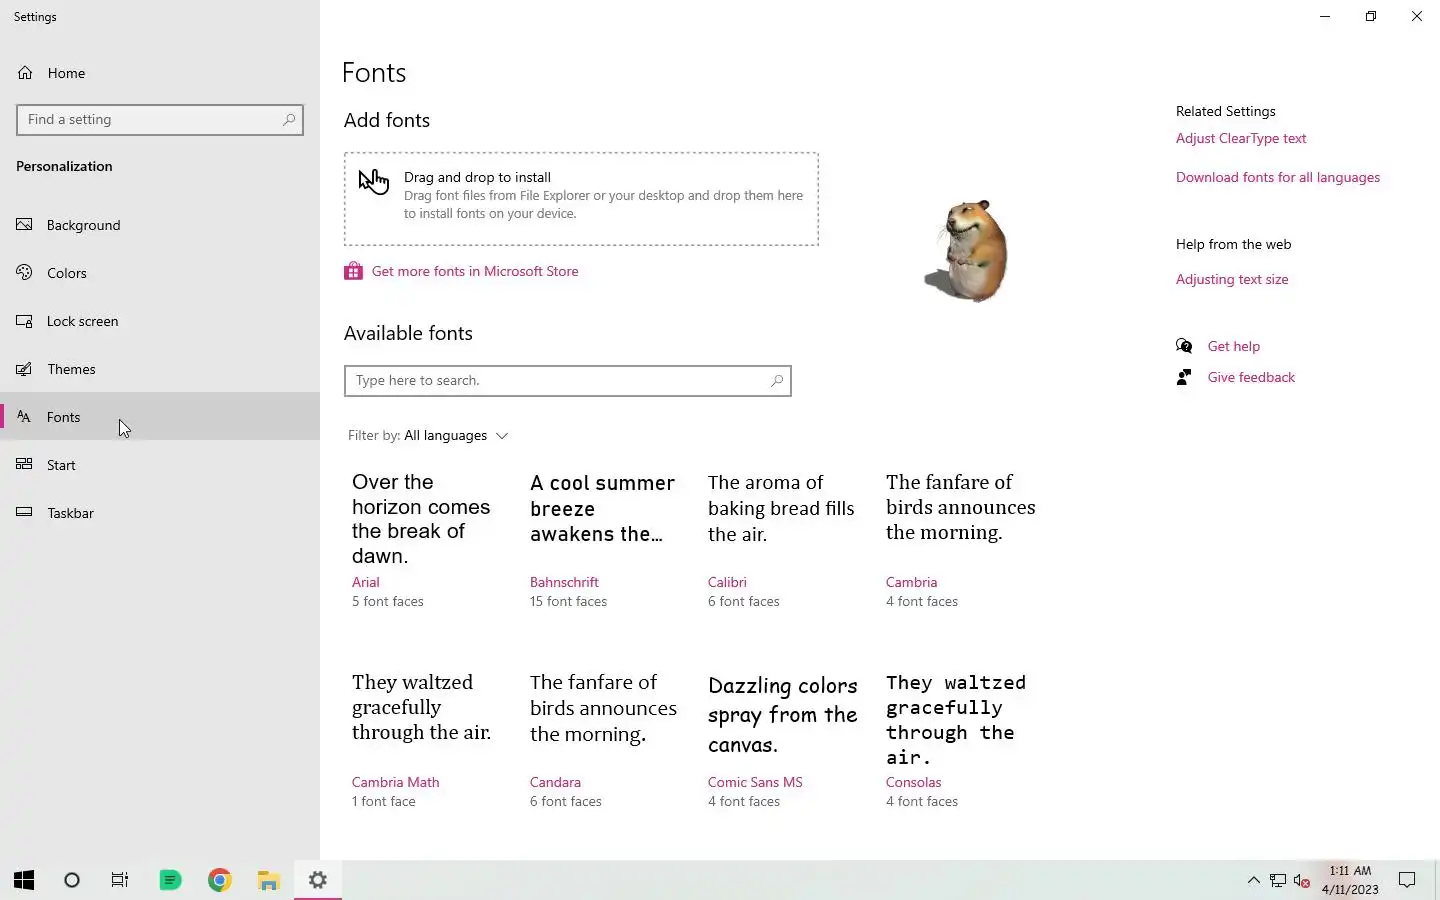Focus the Find a setting box

click(160, 120)
